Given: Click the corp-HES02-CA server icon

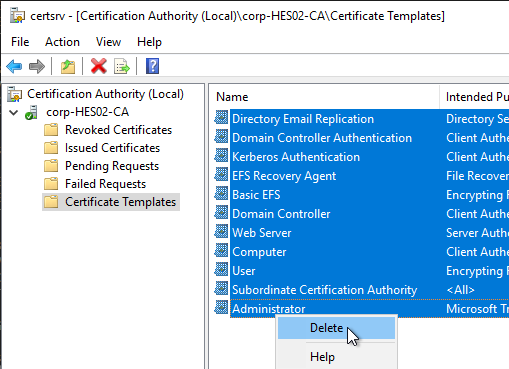Looking at the screenshot, I should coord(31,112).
